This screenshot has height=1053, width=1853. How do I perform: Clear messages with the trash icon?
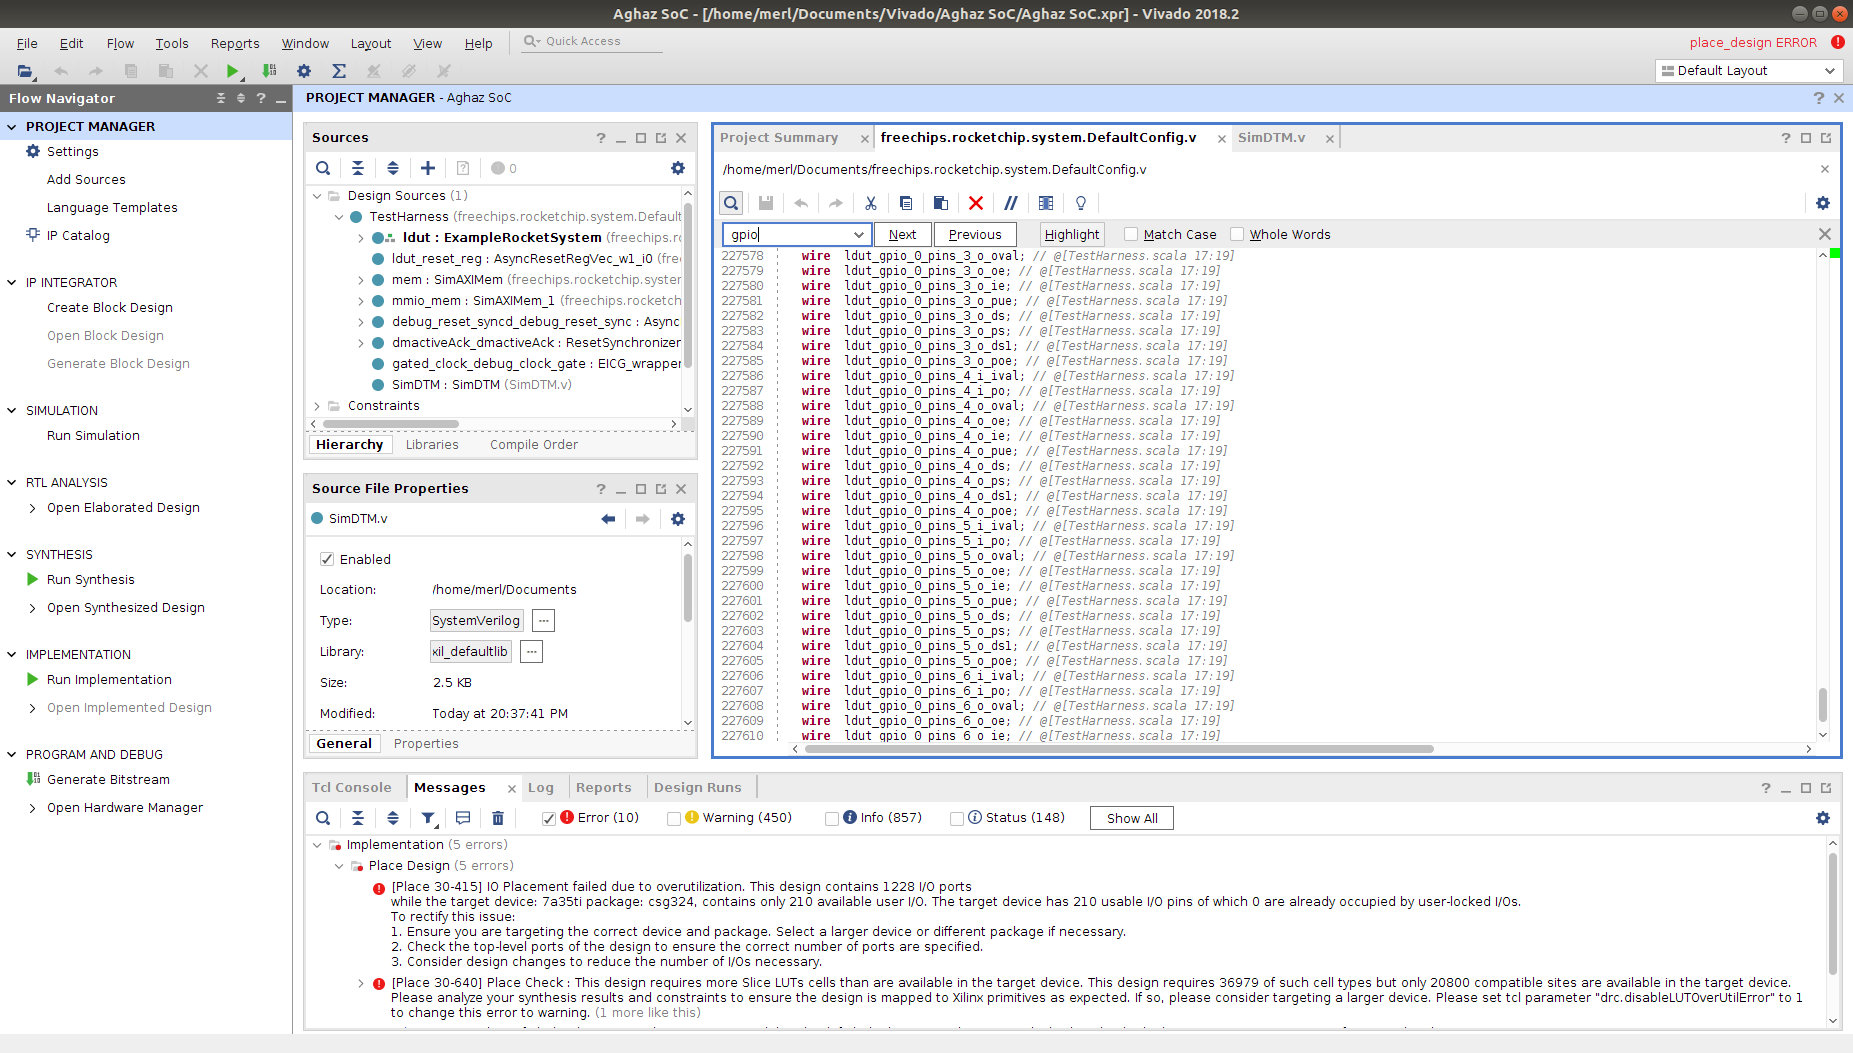click(497, 818)
